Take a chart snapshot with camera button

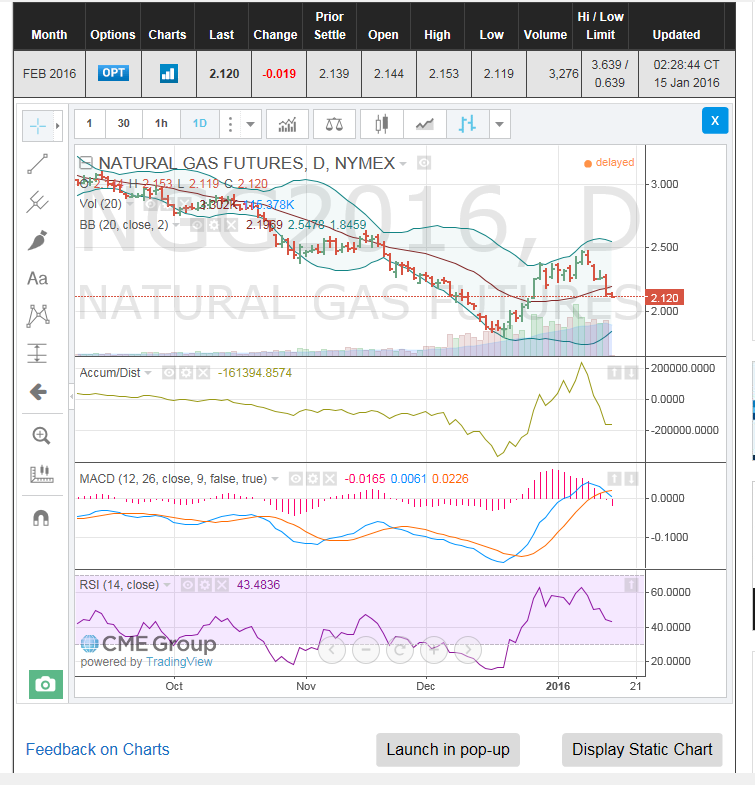click(x=45, y=684)
